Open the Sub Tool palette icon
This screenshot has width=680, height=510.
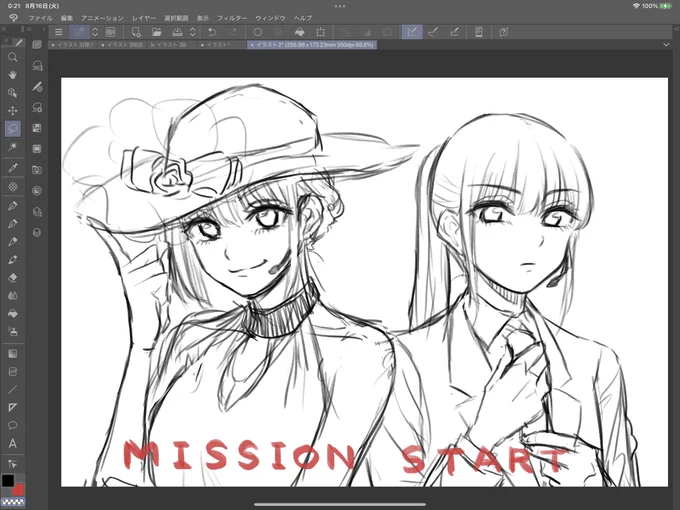(37, 66)
